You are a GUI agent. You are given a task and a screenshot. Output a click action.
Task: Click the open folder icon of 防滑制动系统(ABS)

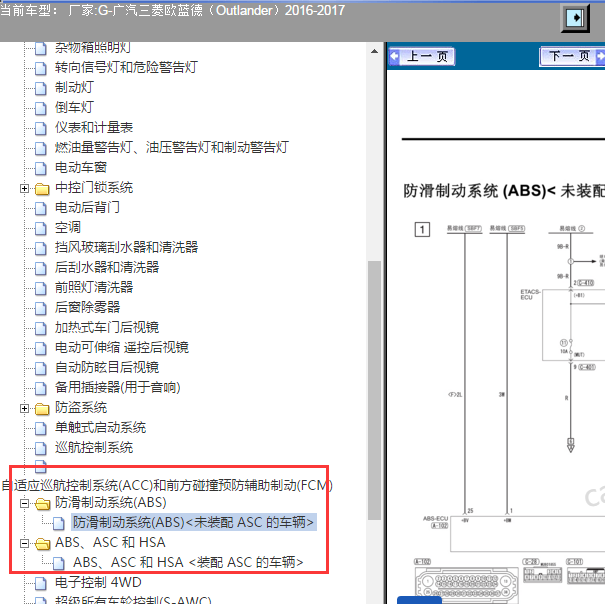42,504
